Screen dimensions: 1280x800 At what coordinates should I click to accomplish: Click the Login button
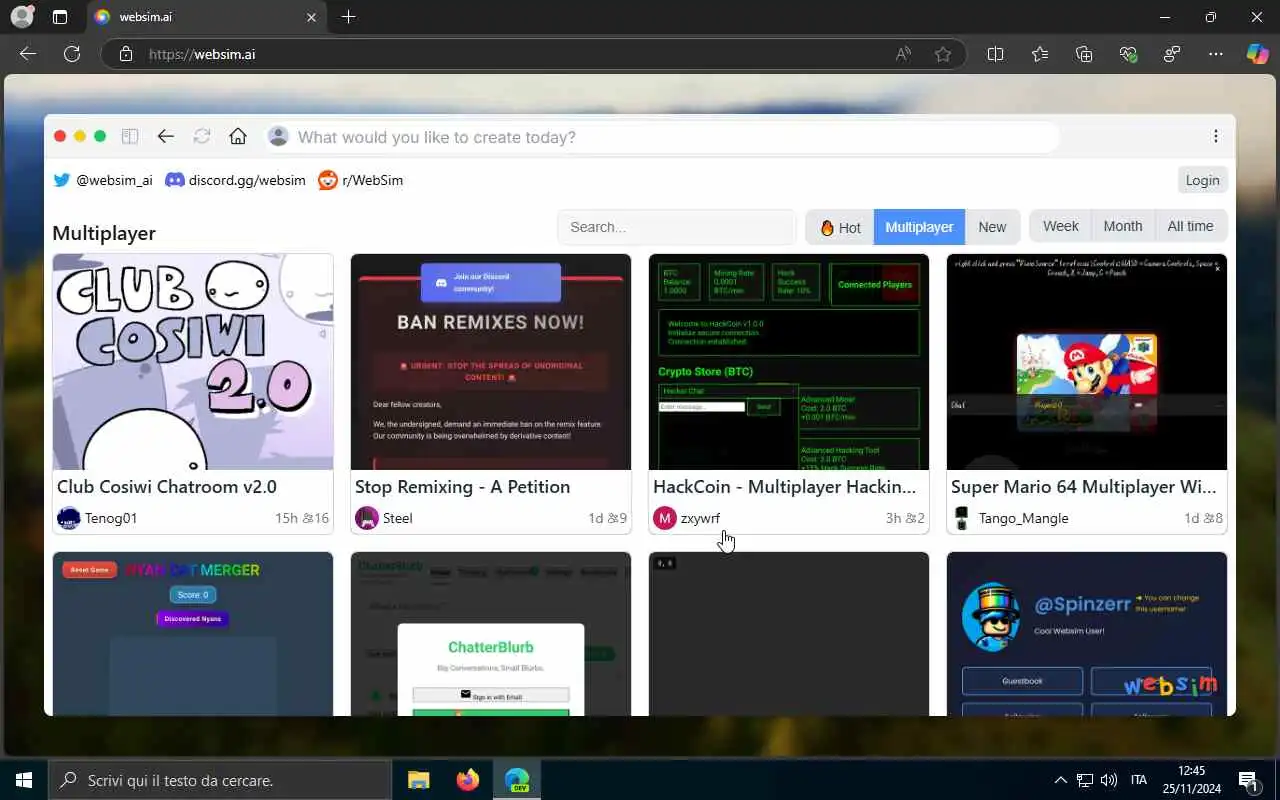[x=1202, y=180]
